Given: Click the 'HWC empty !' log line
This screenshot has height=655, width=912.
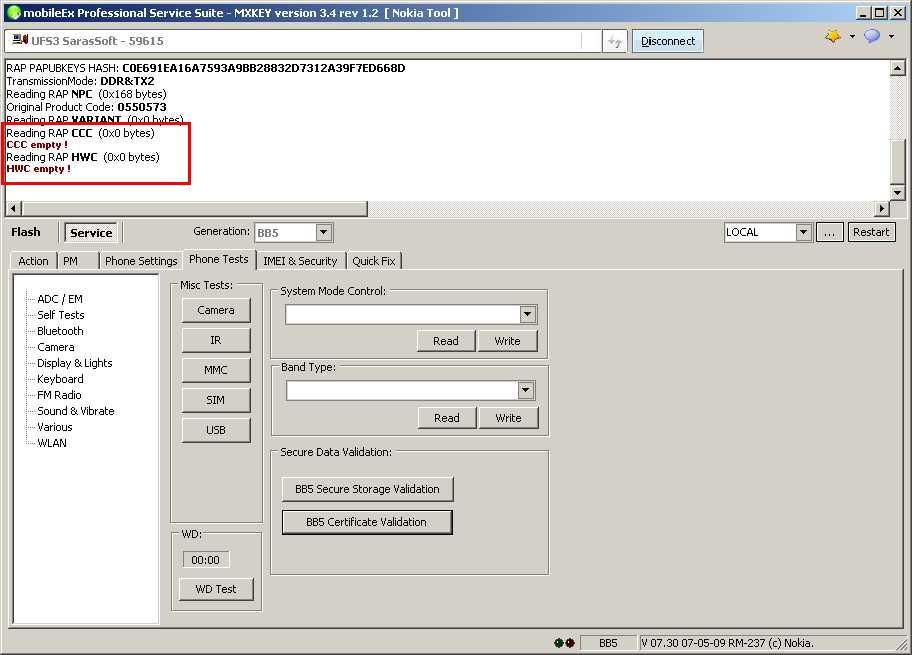Looking at the screenshot, I should coord(38,169).
